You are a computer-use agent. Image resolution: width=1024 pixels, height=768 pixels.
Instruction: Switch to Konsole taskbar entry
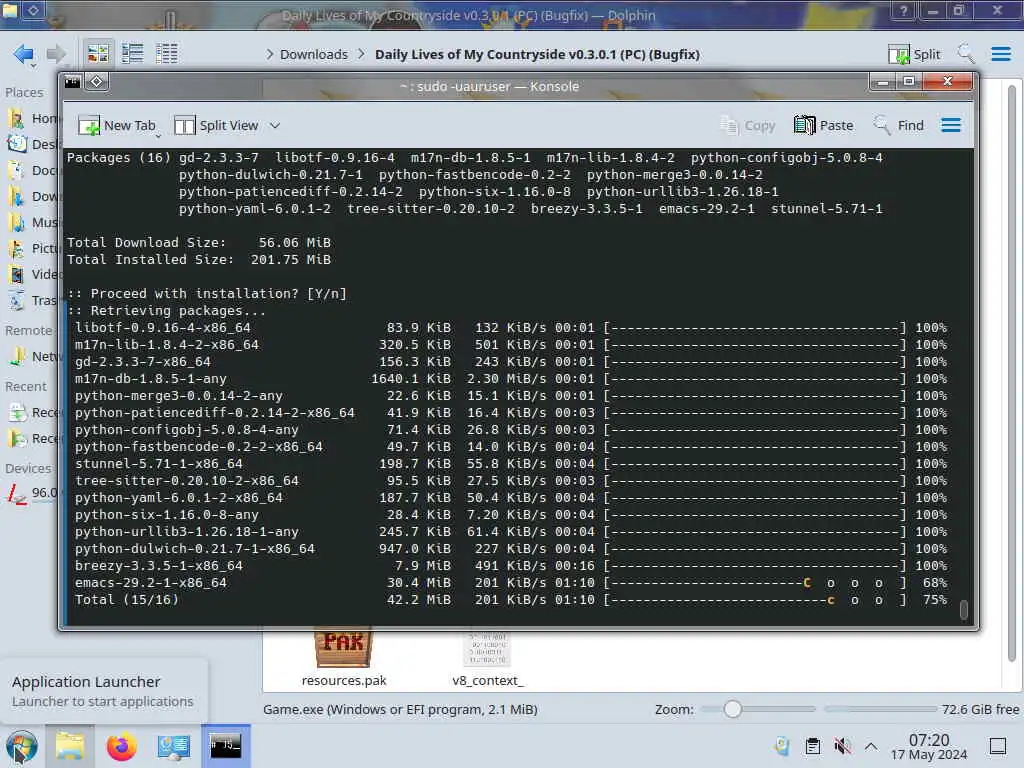click(x=225, y=745)
